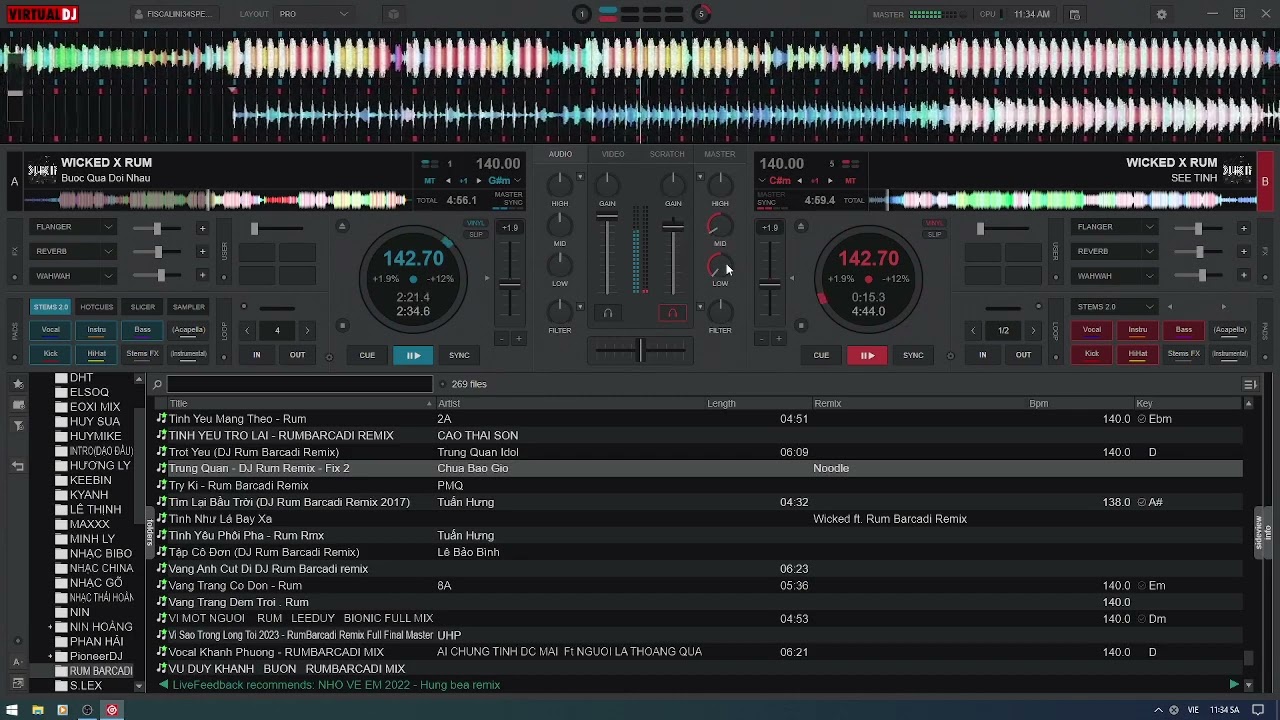Viewport: 1280px width, 720px height.
Task: Double loop length on deck A
Action: (x=307, y=330)
